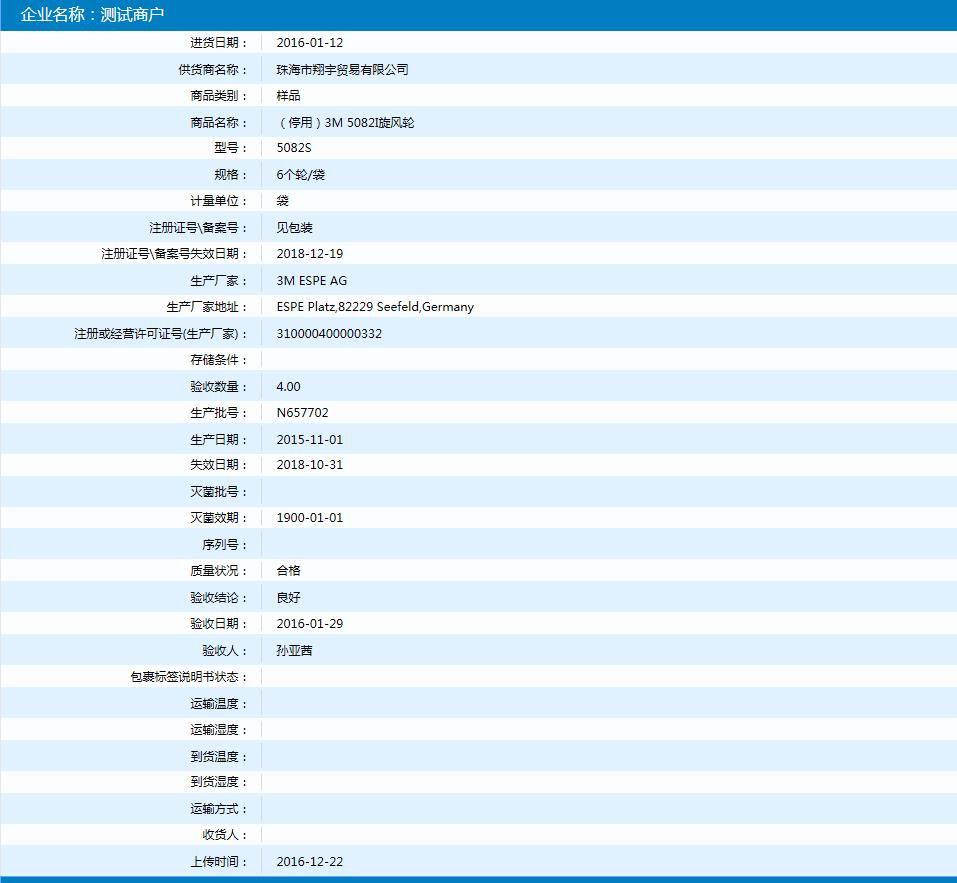Select batch number N657702

point(302,413)
